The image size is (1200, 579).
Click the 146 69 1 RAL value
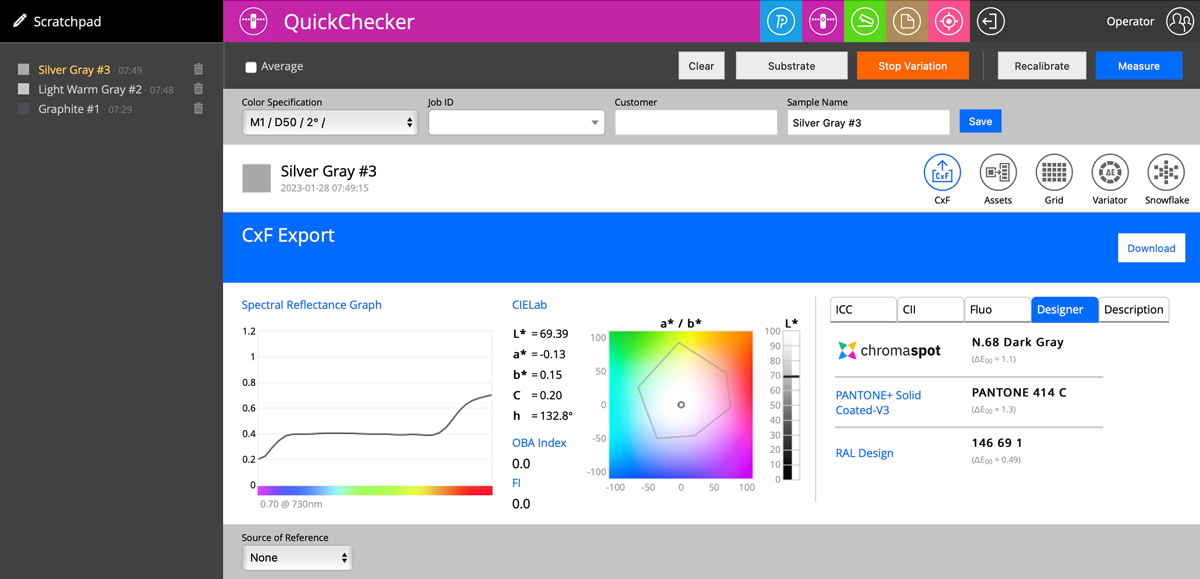[x=997, y=443]
